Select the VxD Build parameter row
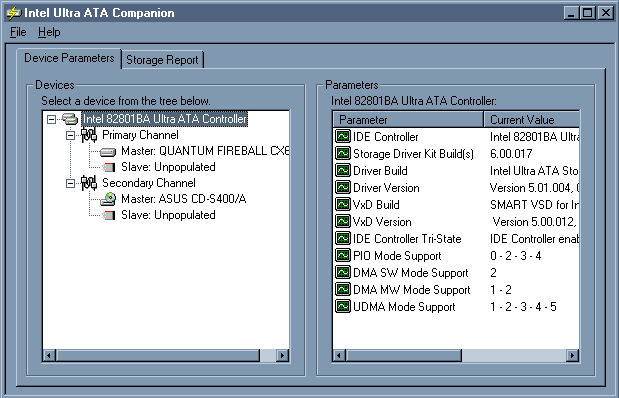Viewport: 619px width, 398px height. tap(456, 205)
